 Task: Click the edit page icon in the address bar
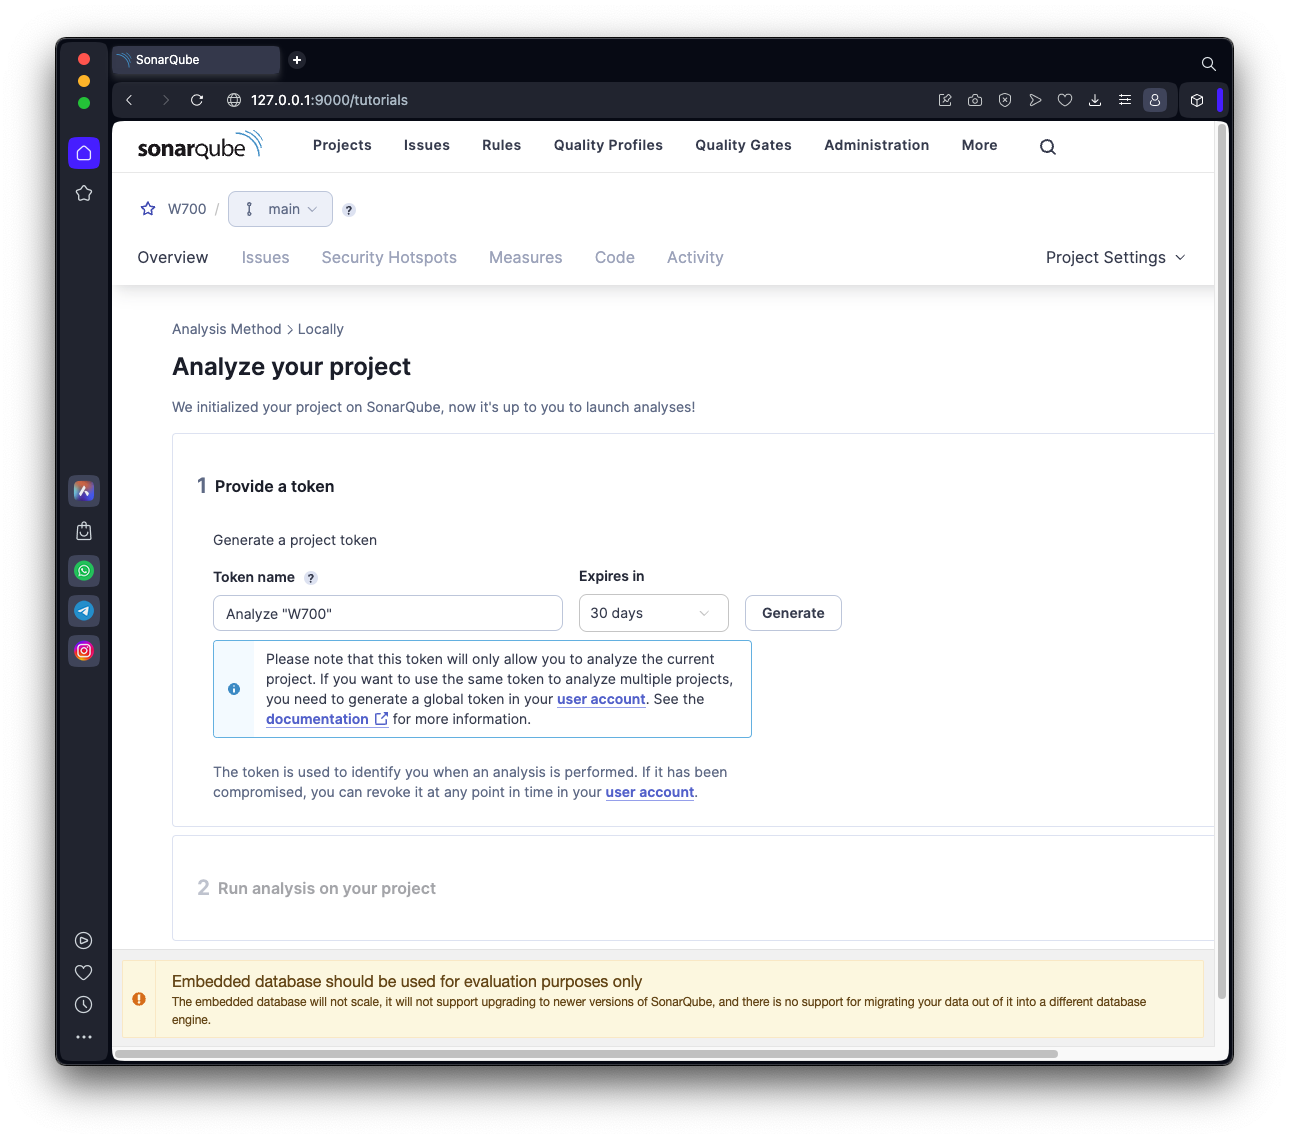[945, 100]
